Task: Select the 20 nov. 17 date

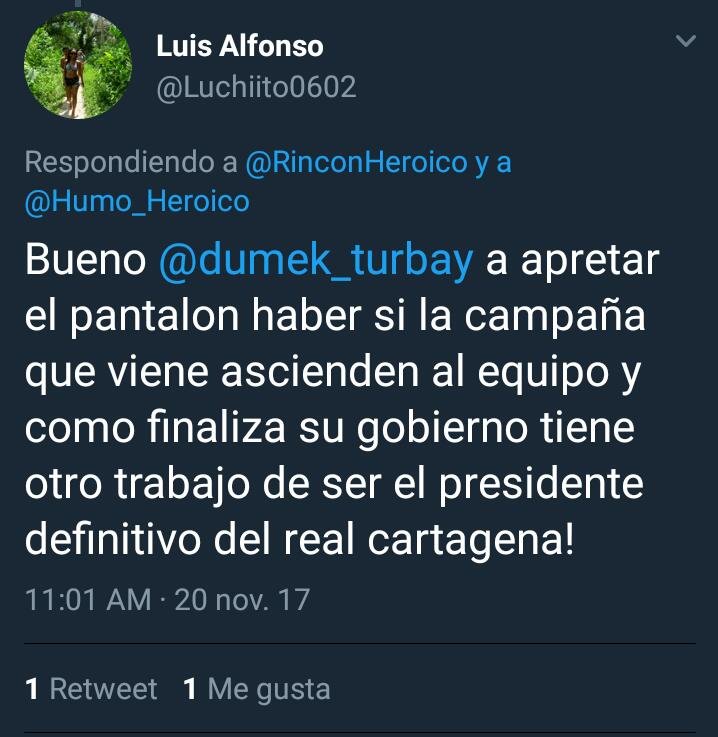Action: click(242, 600)
